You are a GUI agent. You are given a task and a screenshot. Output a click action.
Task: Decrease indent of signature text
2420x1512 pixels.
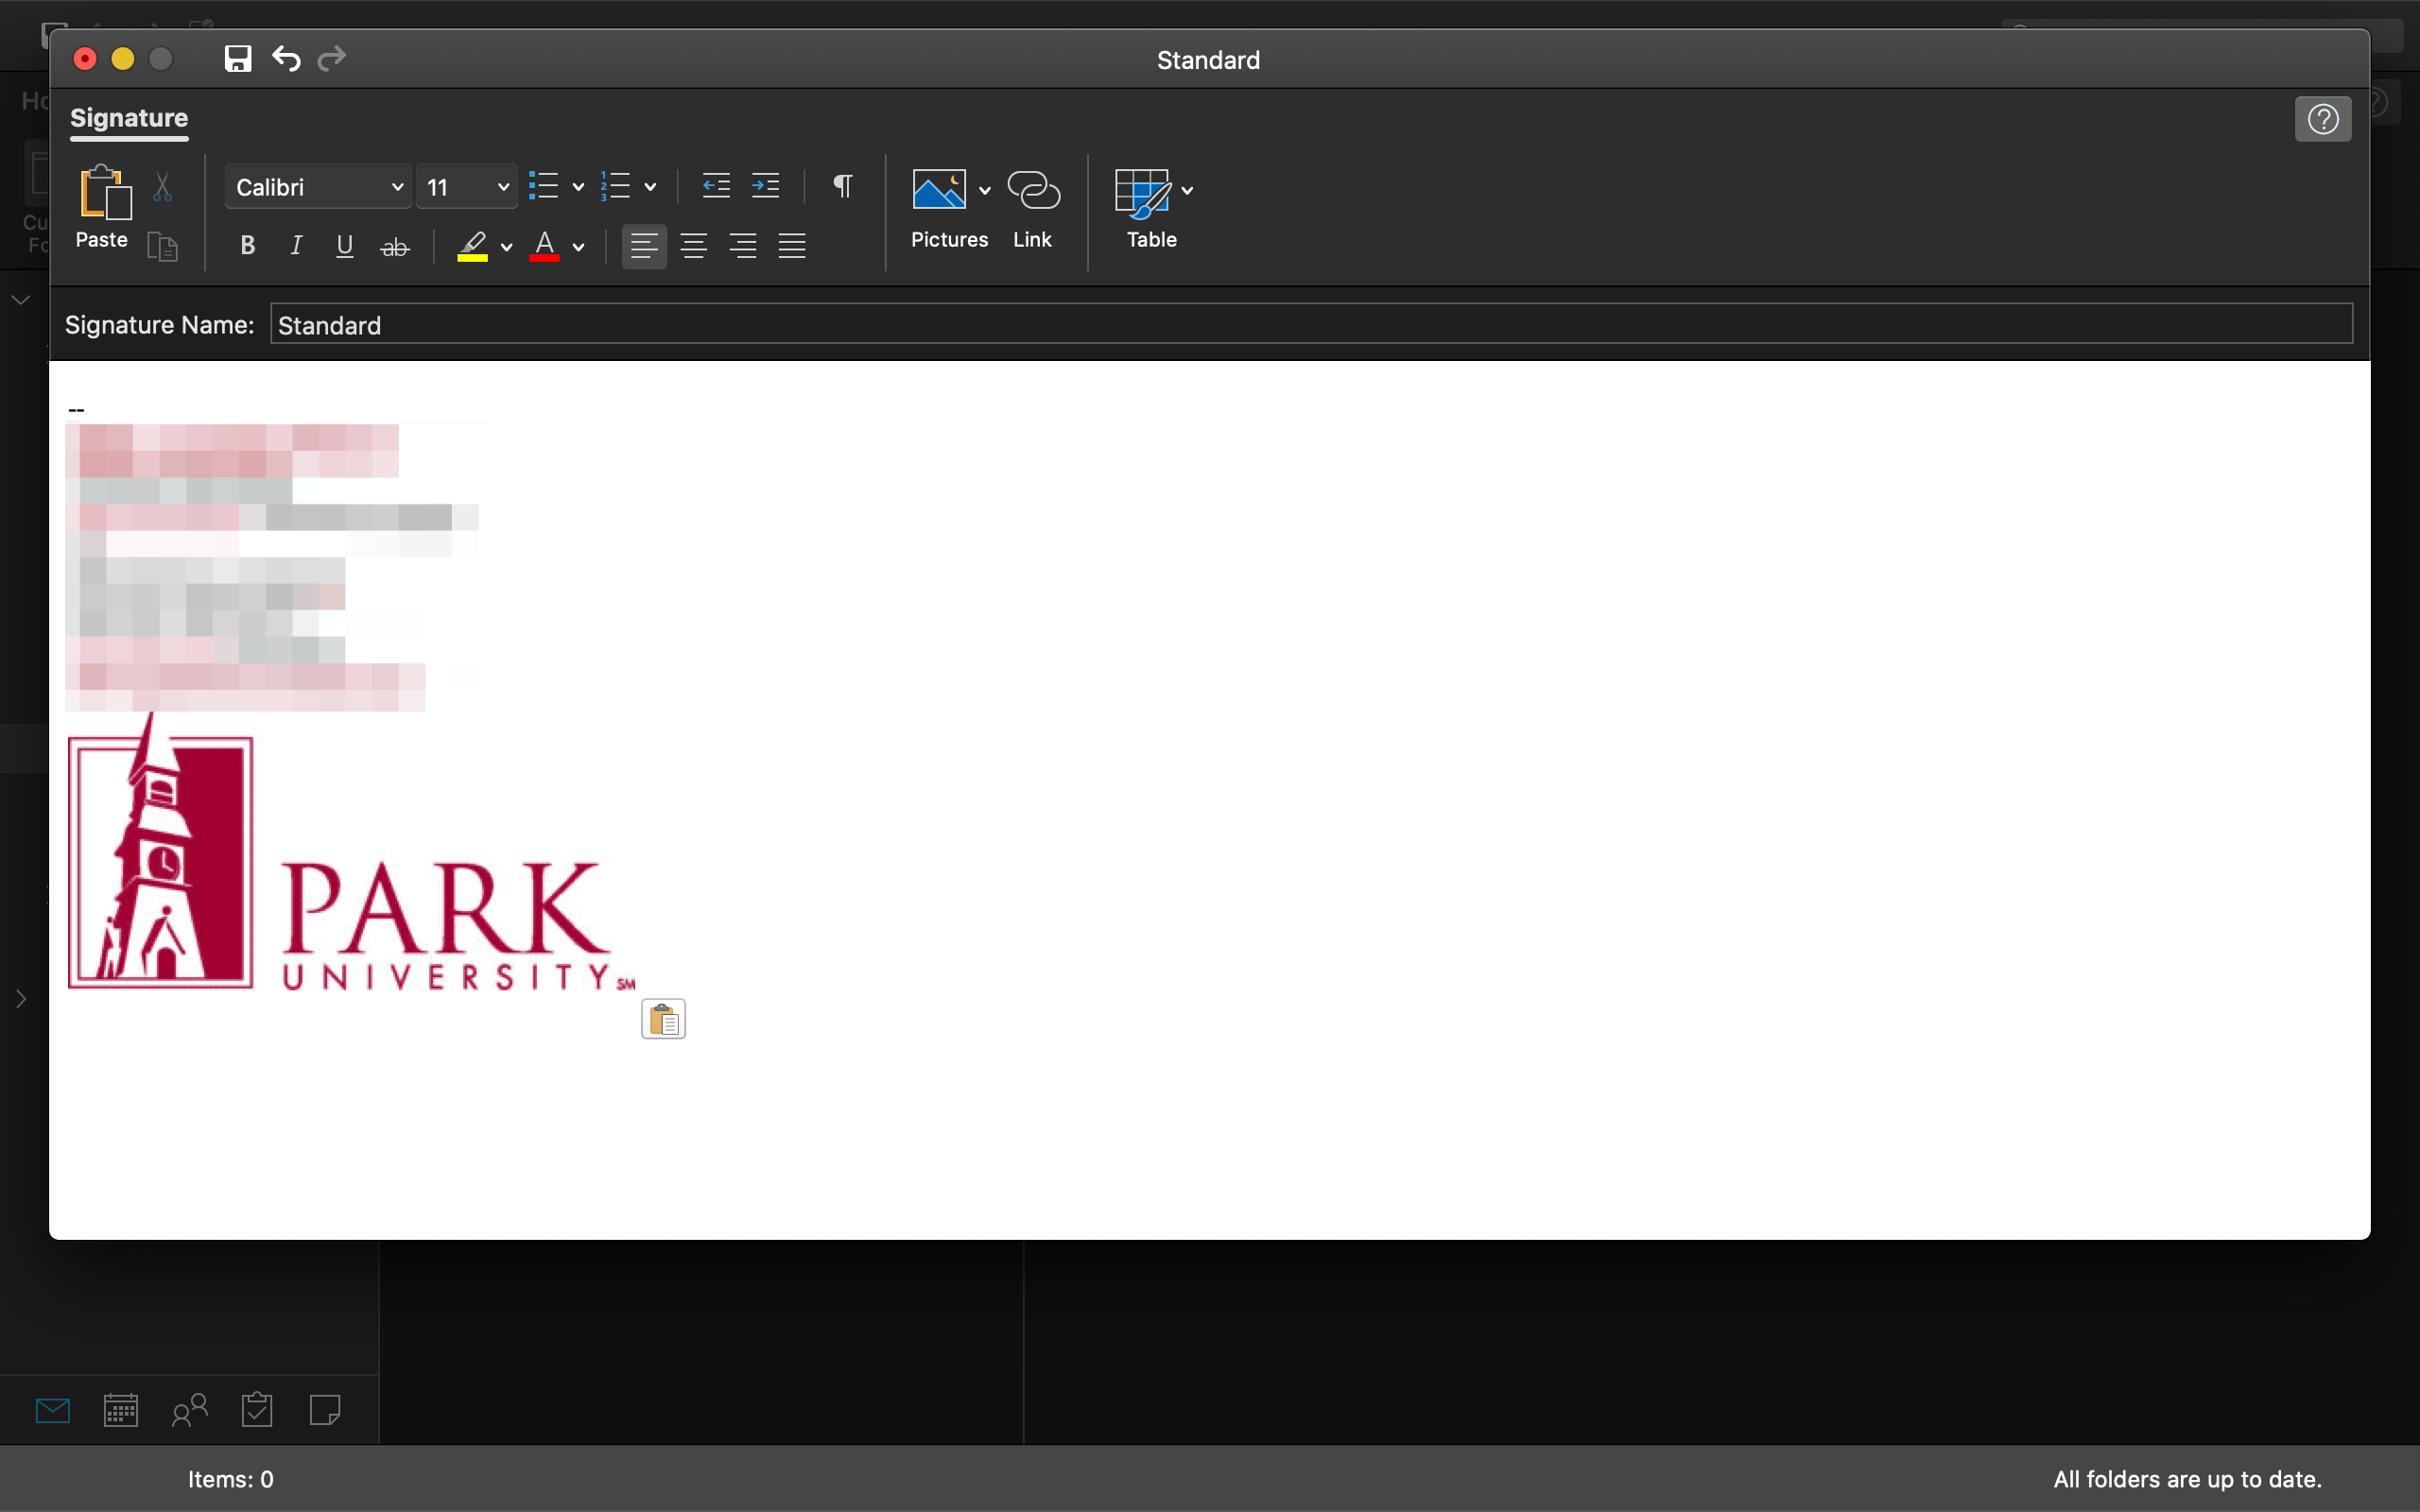pyautogui.click(x=716, y=186)
